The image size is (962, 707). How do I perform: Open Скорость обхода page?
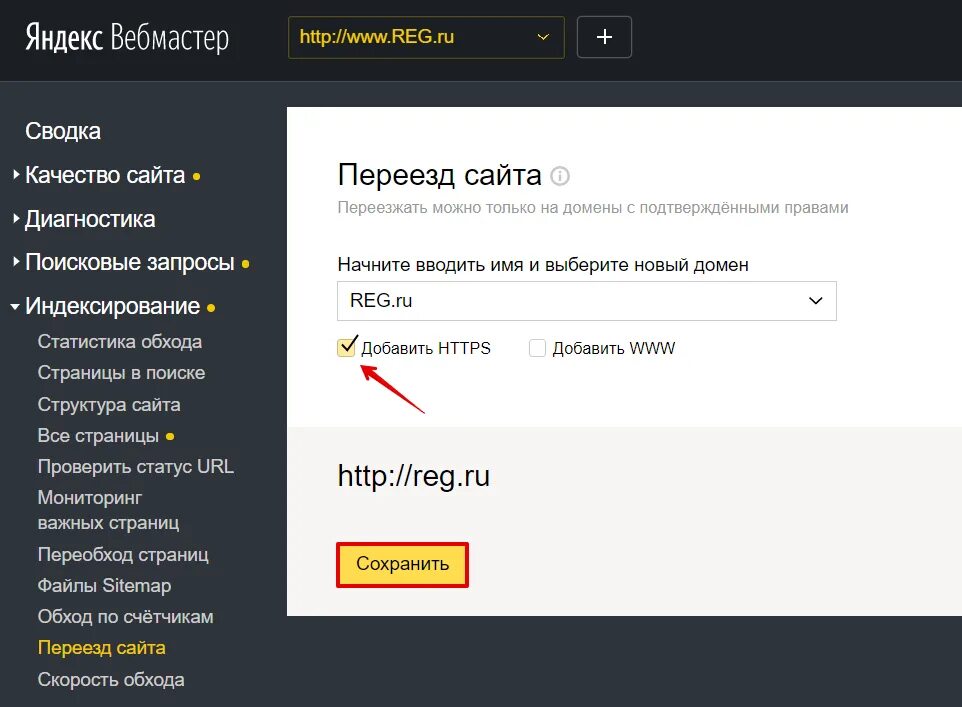click(x=111, y=680)
